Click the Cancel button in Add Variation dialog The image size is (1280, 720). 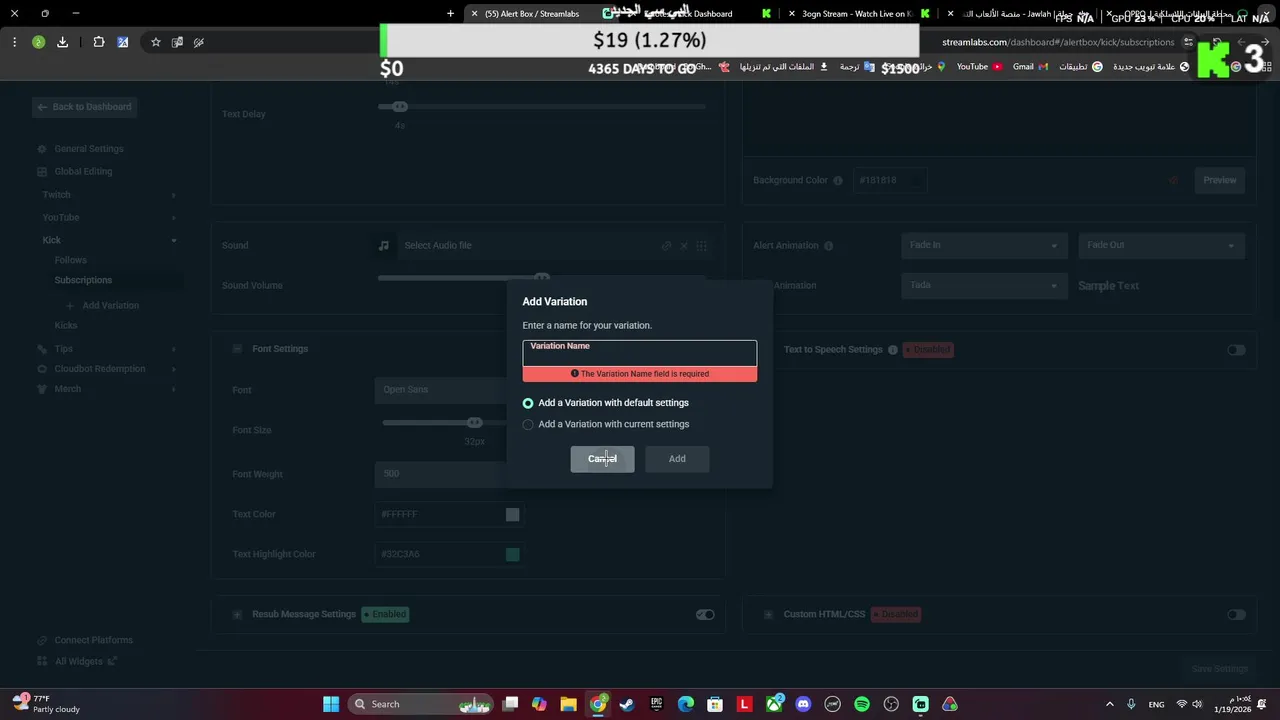pyautogui.click(x=602, y=459)
